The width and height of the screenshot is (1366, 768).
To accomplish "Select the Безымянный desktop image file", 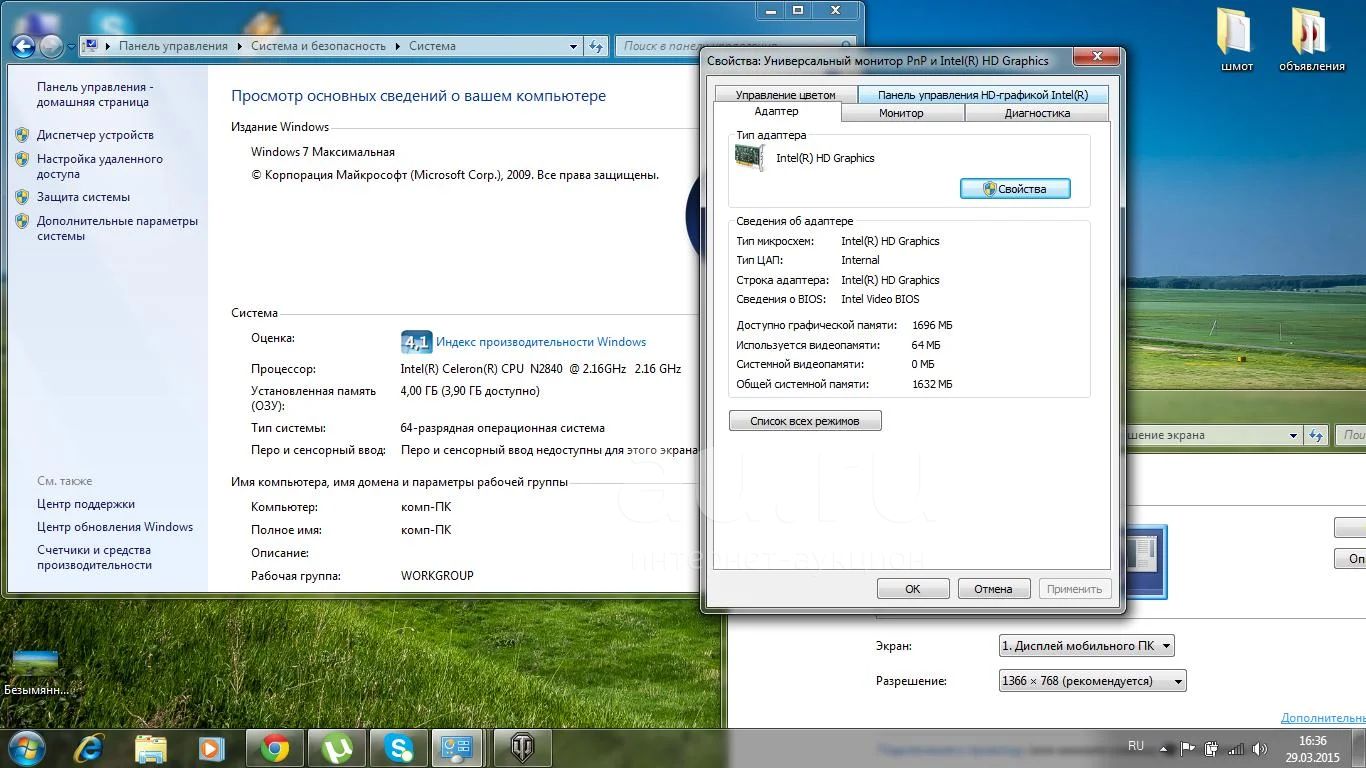I will (37, 673).
